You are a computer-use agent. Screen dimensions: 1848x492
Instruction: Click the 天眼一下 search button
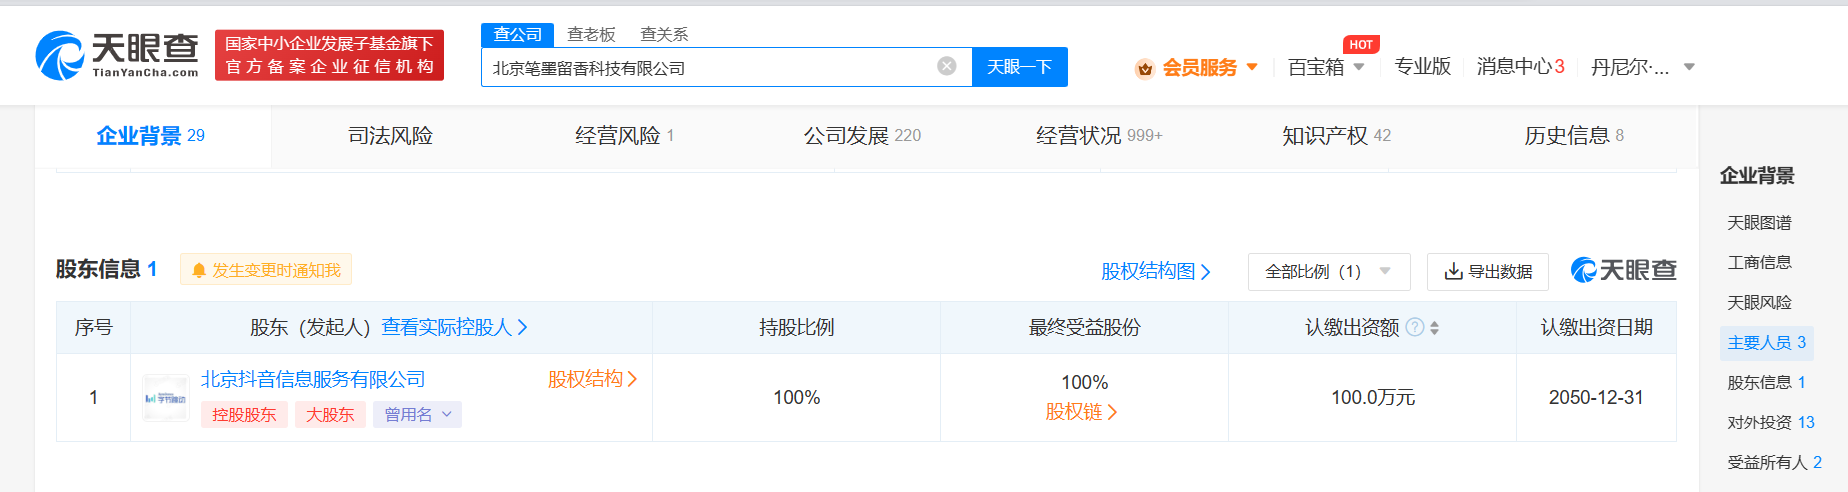(x=1020, y=67)
